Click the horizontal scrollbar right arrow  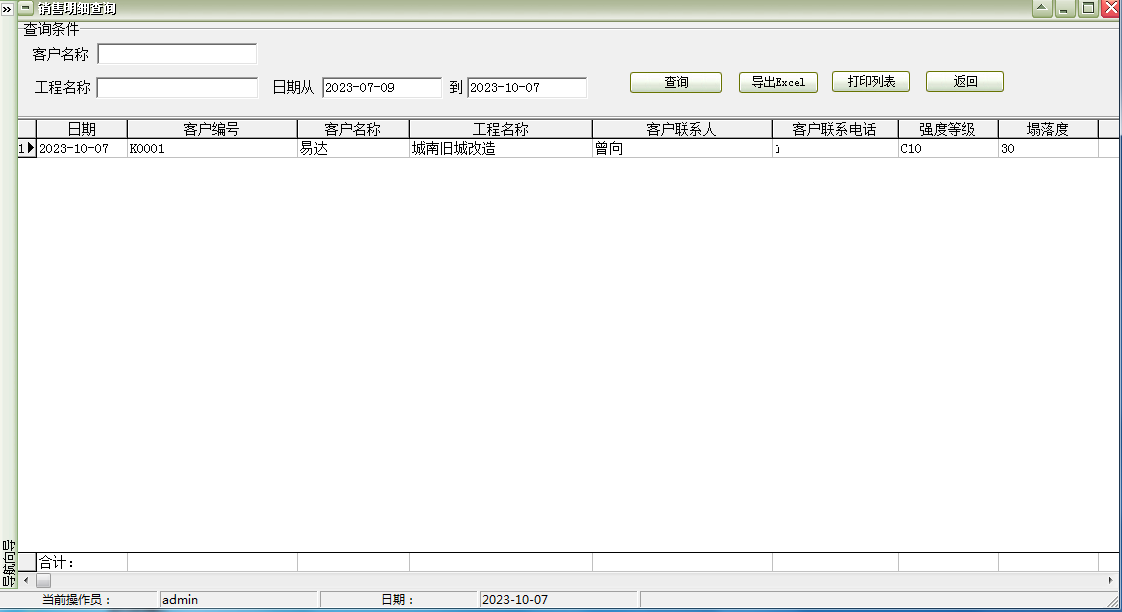click(1111, 580)
